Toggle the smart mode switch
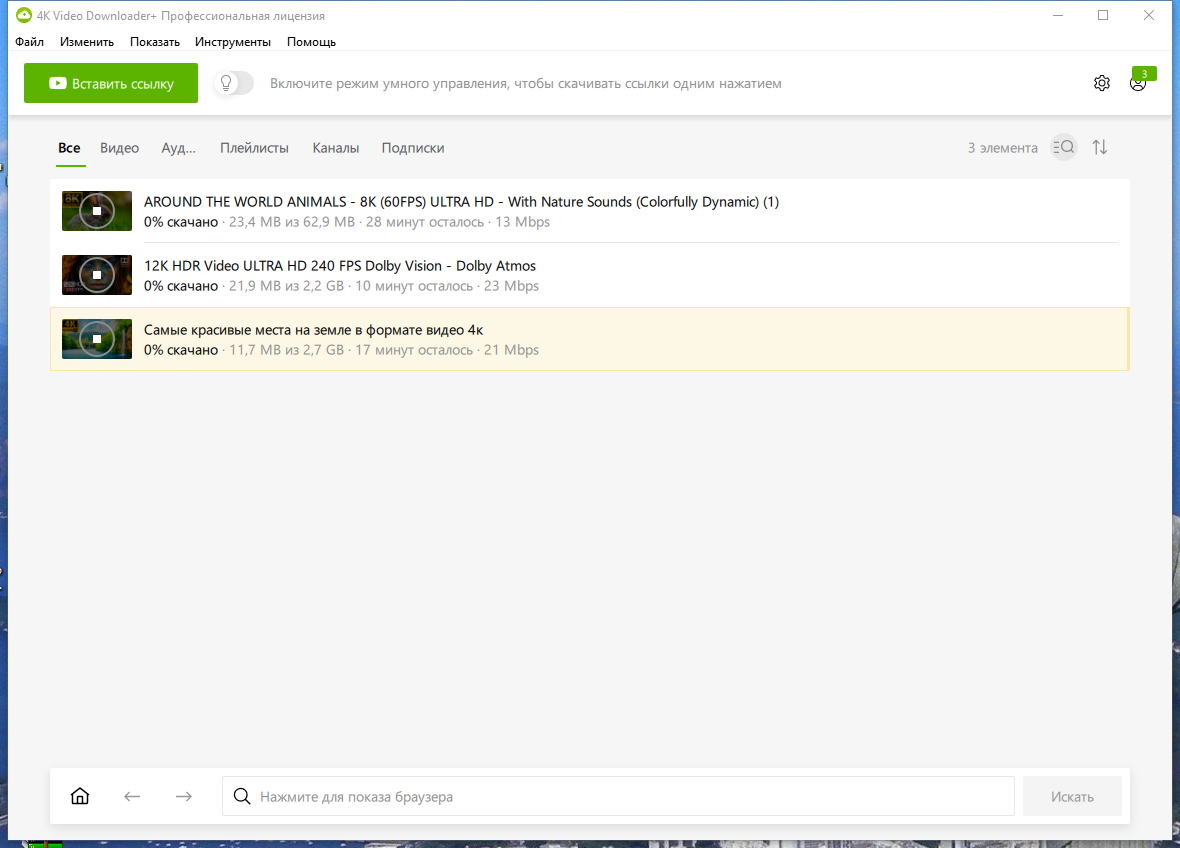 (x=234, y=83)
